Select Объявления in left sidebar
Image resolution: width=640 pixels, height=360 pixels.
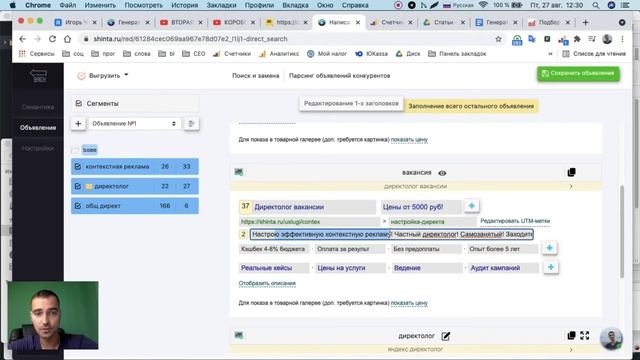[38, 128]
